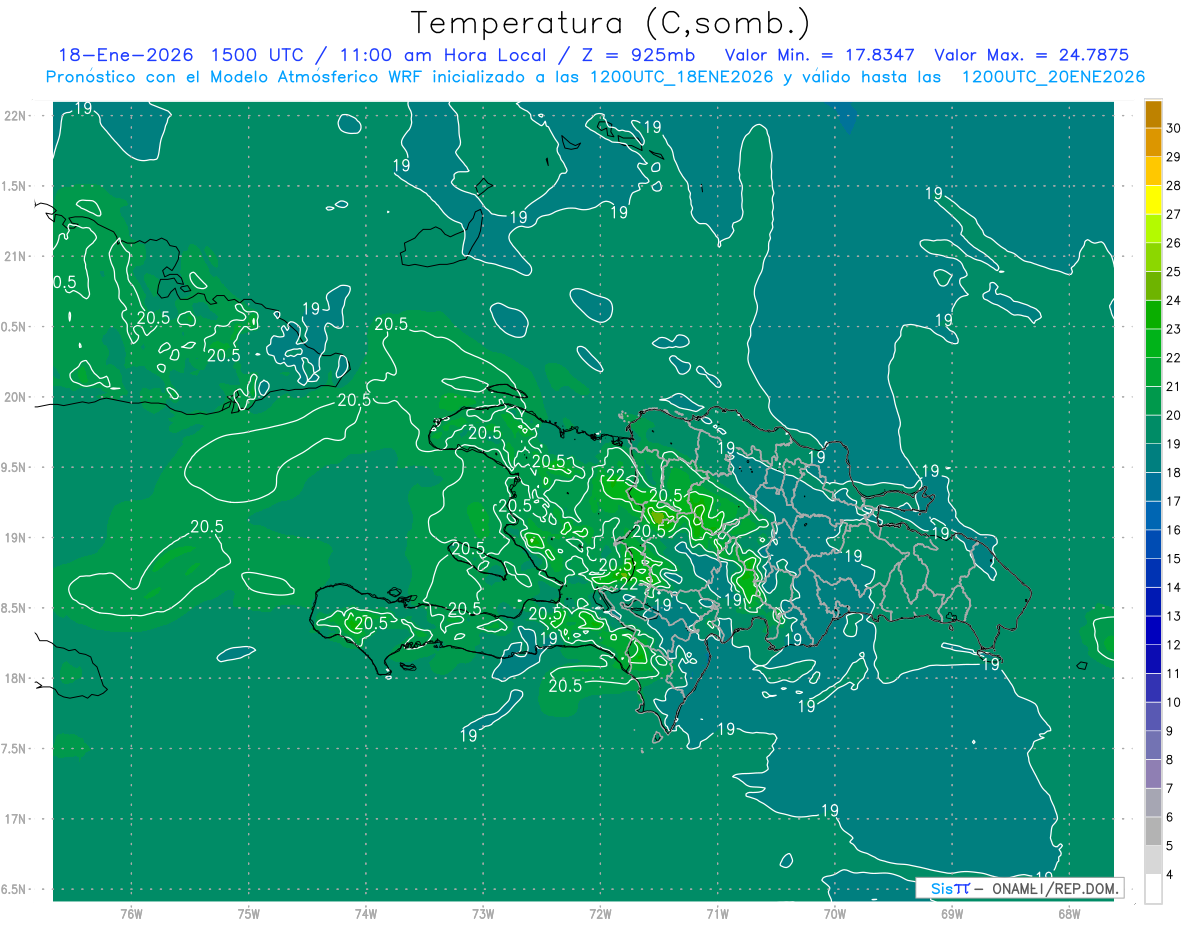Click the legend value "30"
The width and height of the screenshot is (1200, 927).
1175,128
